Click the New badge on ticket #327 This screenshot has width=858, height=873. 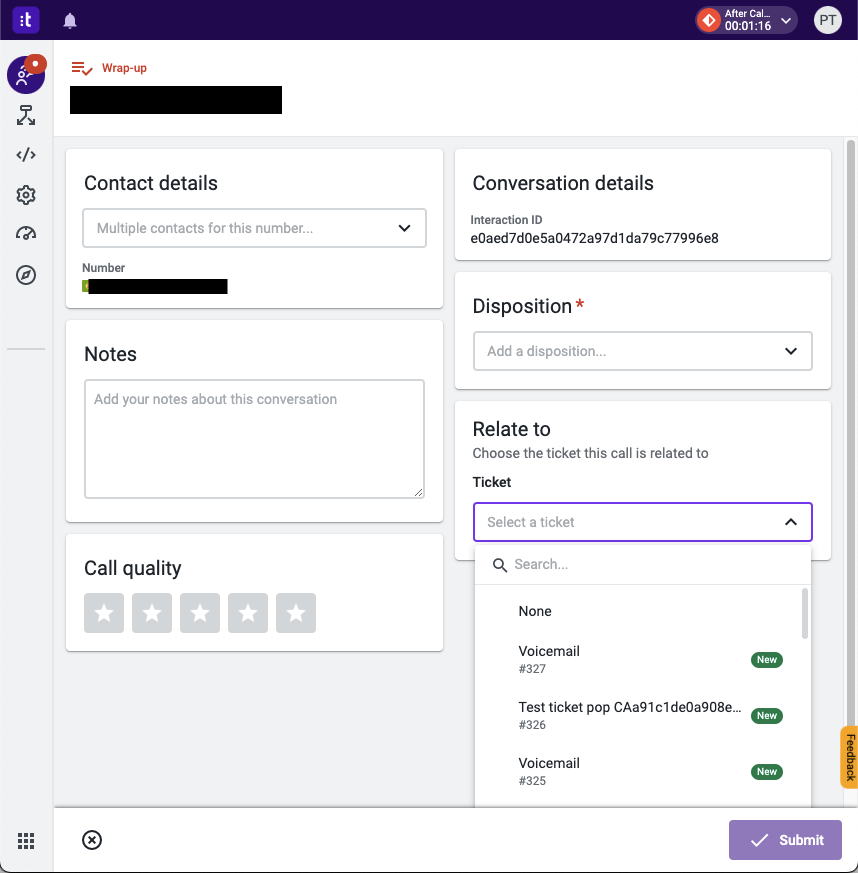pyautogui.click(x=767, y=660)
